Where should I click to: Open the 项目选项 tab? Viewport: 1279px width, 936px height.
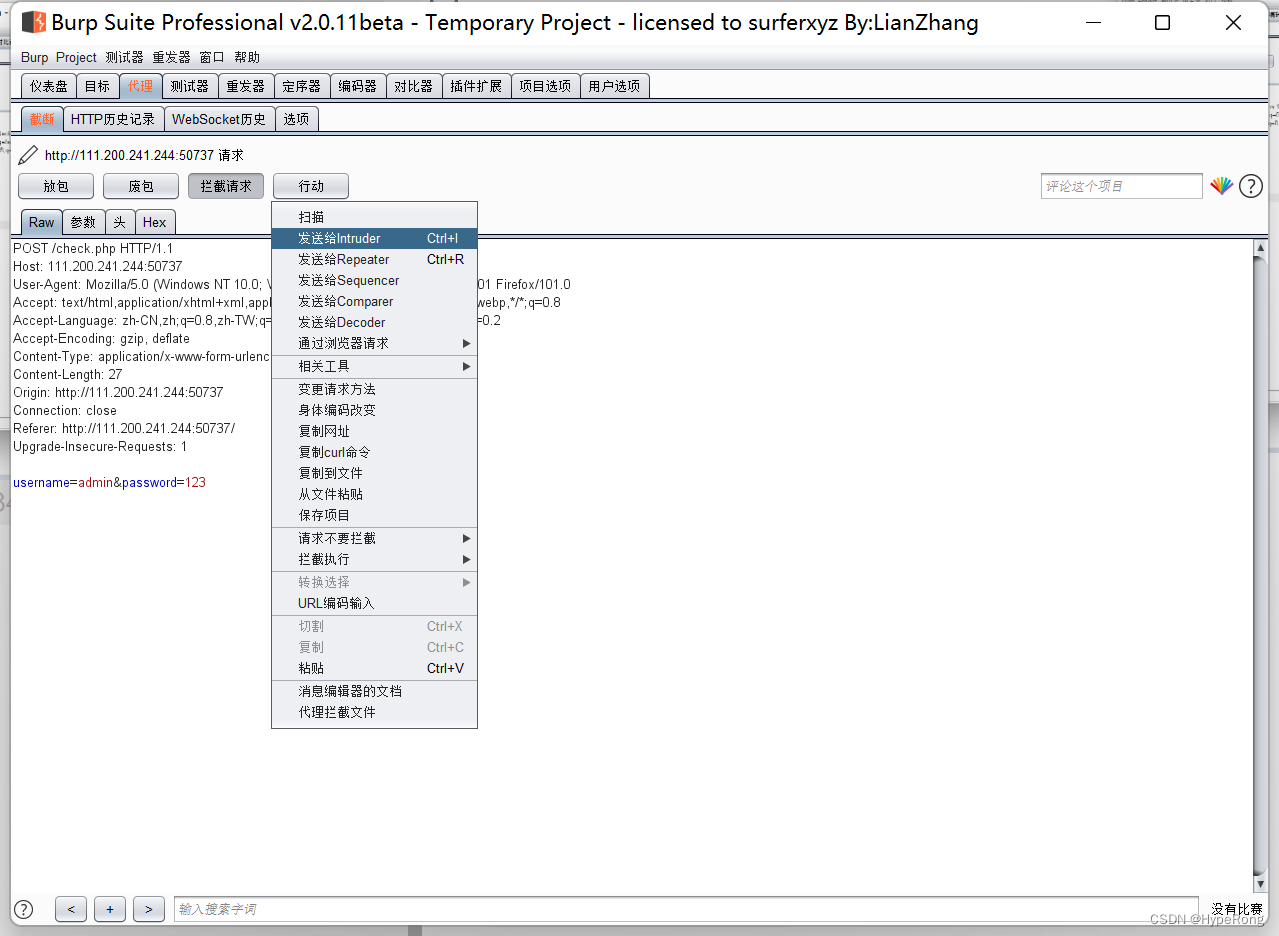tap(545, 86)
